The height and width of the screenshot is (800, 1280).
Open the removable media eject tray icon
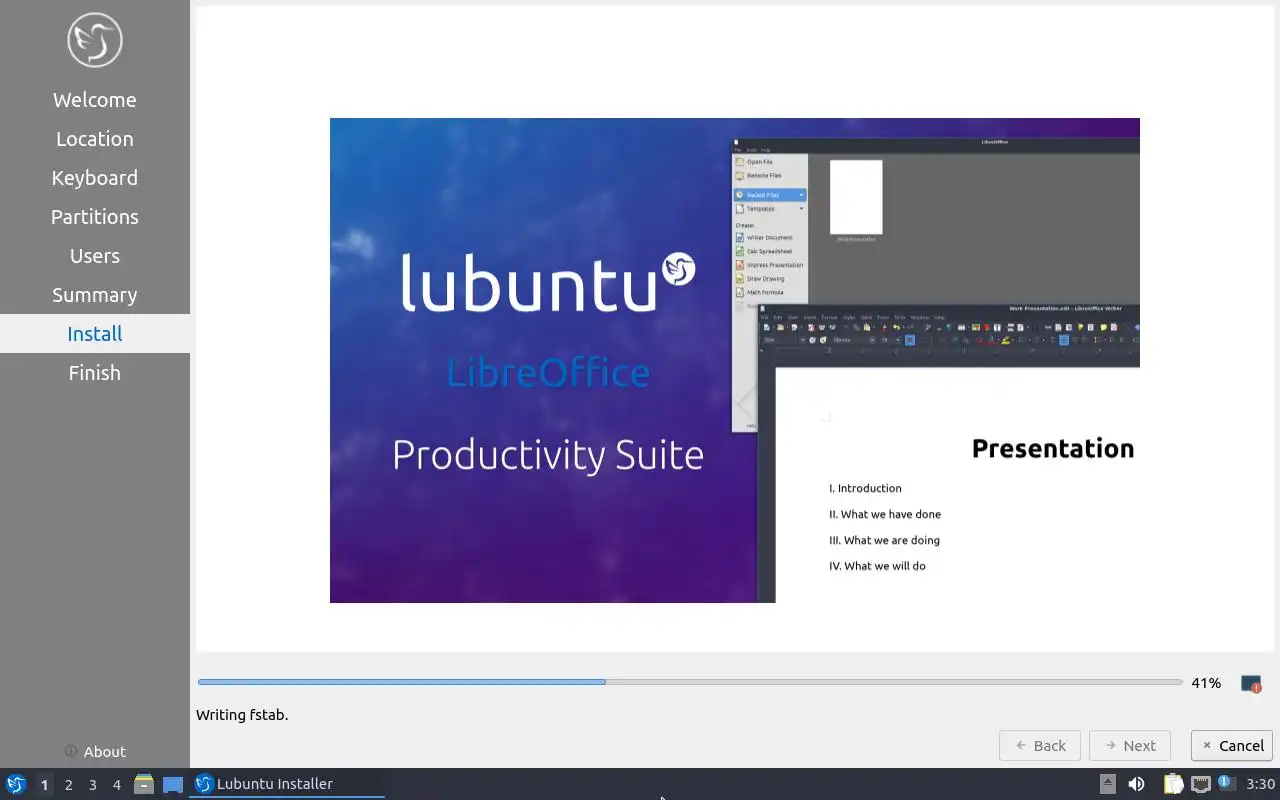1107,784
